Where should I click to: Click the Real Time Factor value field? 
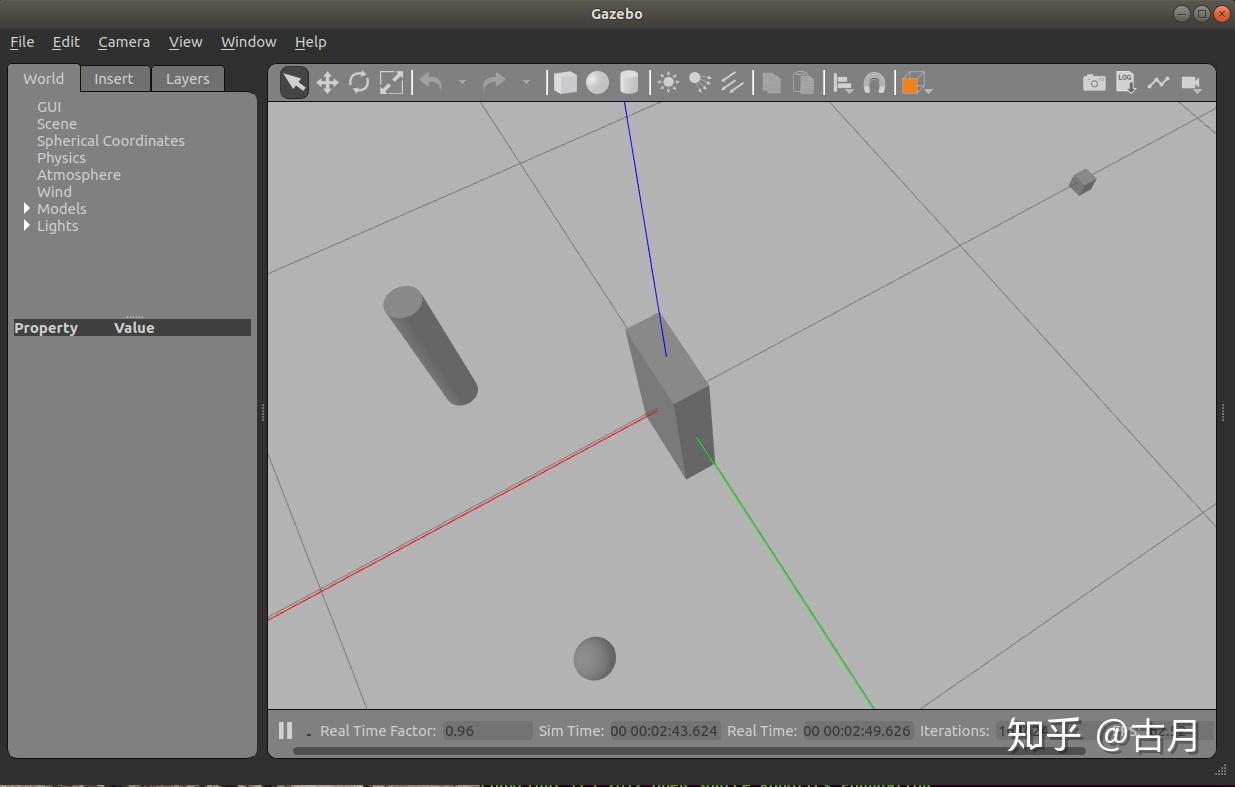488,731
